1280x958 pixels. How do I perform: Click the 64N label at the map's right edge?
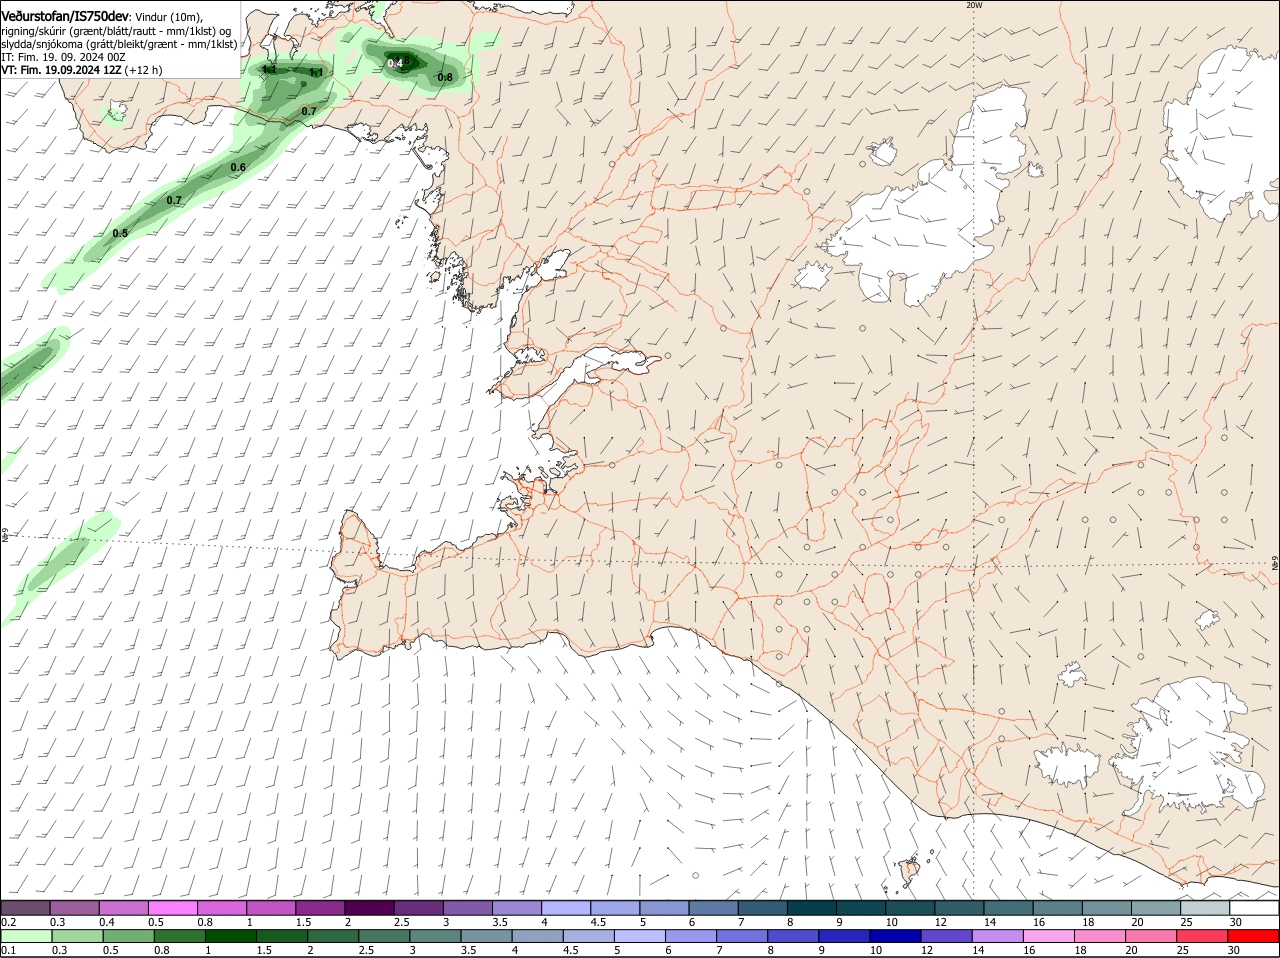(1275, 565)
